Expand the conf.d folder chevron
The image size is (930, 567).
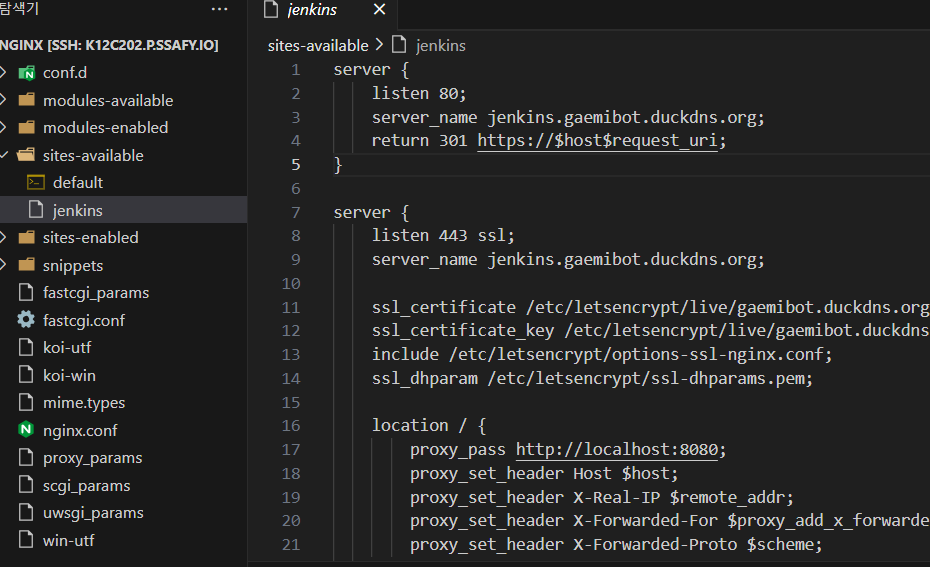pyautogui.click(x=4, y=72)
